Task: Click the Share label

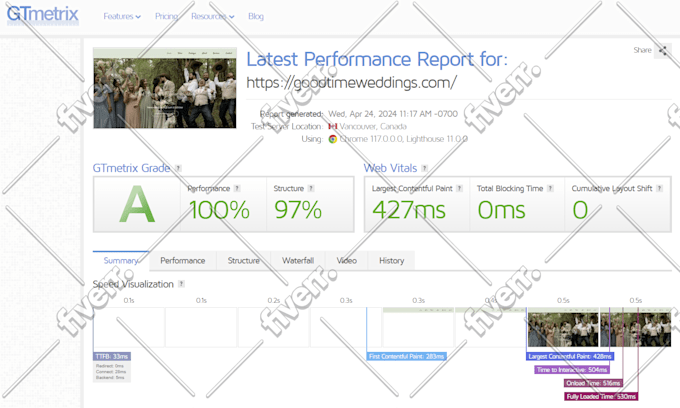Action: tap(642, 50)
